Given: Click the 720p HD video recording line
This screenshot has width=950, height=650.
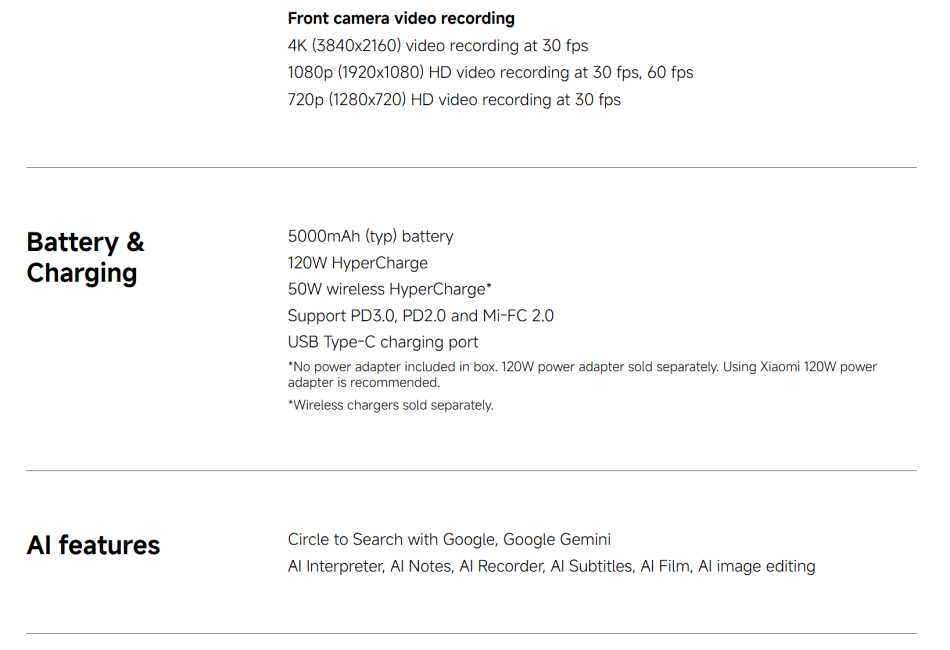Looking at the screenshot, I should (454, 99).
